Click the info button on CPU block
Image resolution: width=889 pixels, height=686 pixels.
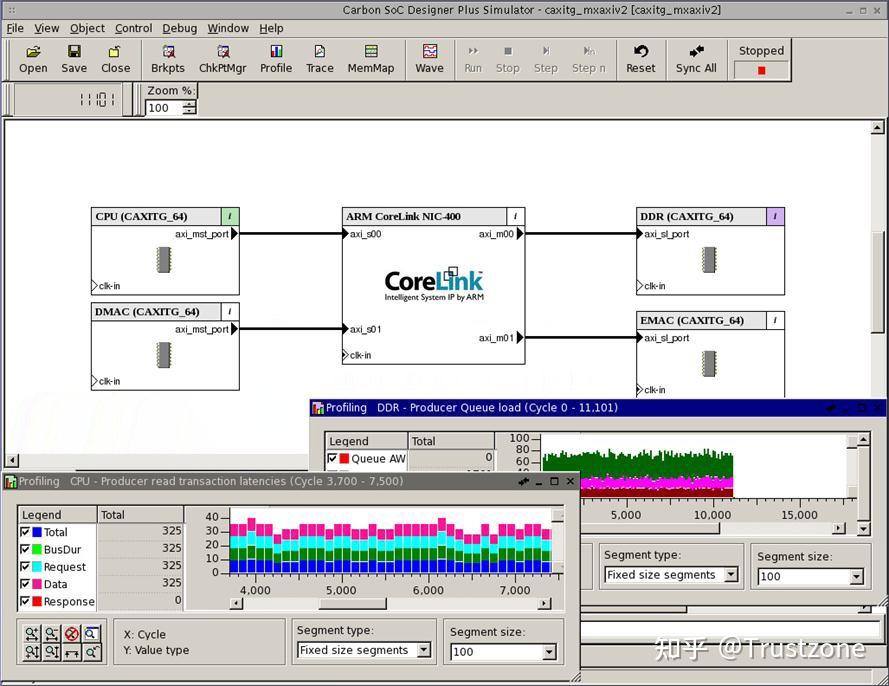230,216
